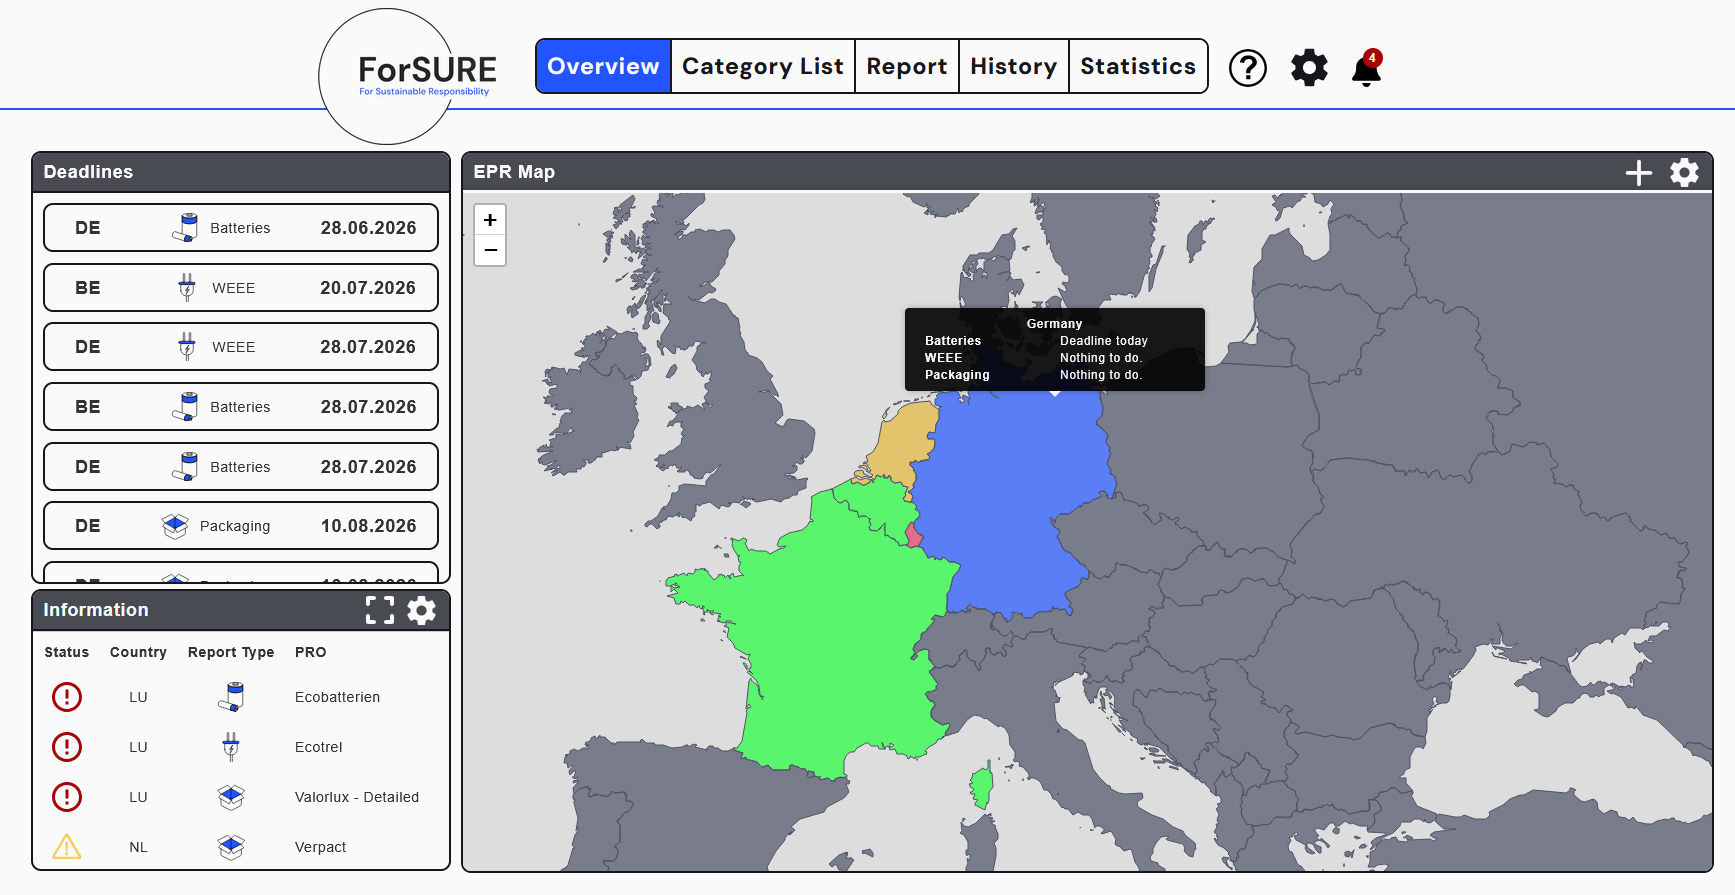Click the WEEE plug icon in BE 20.07.2026 deadline
This screenshot has height=895, width=1735.
coord(187,288)
